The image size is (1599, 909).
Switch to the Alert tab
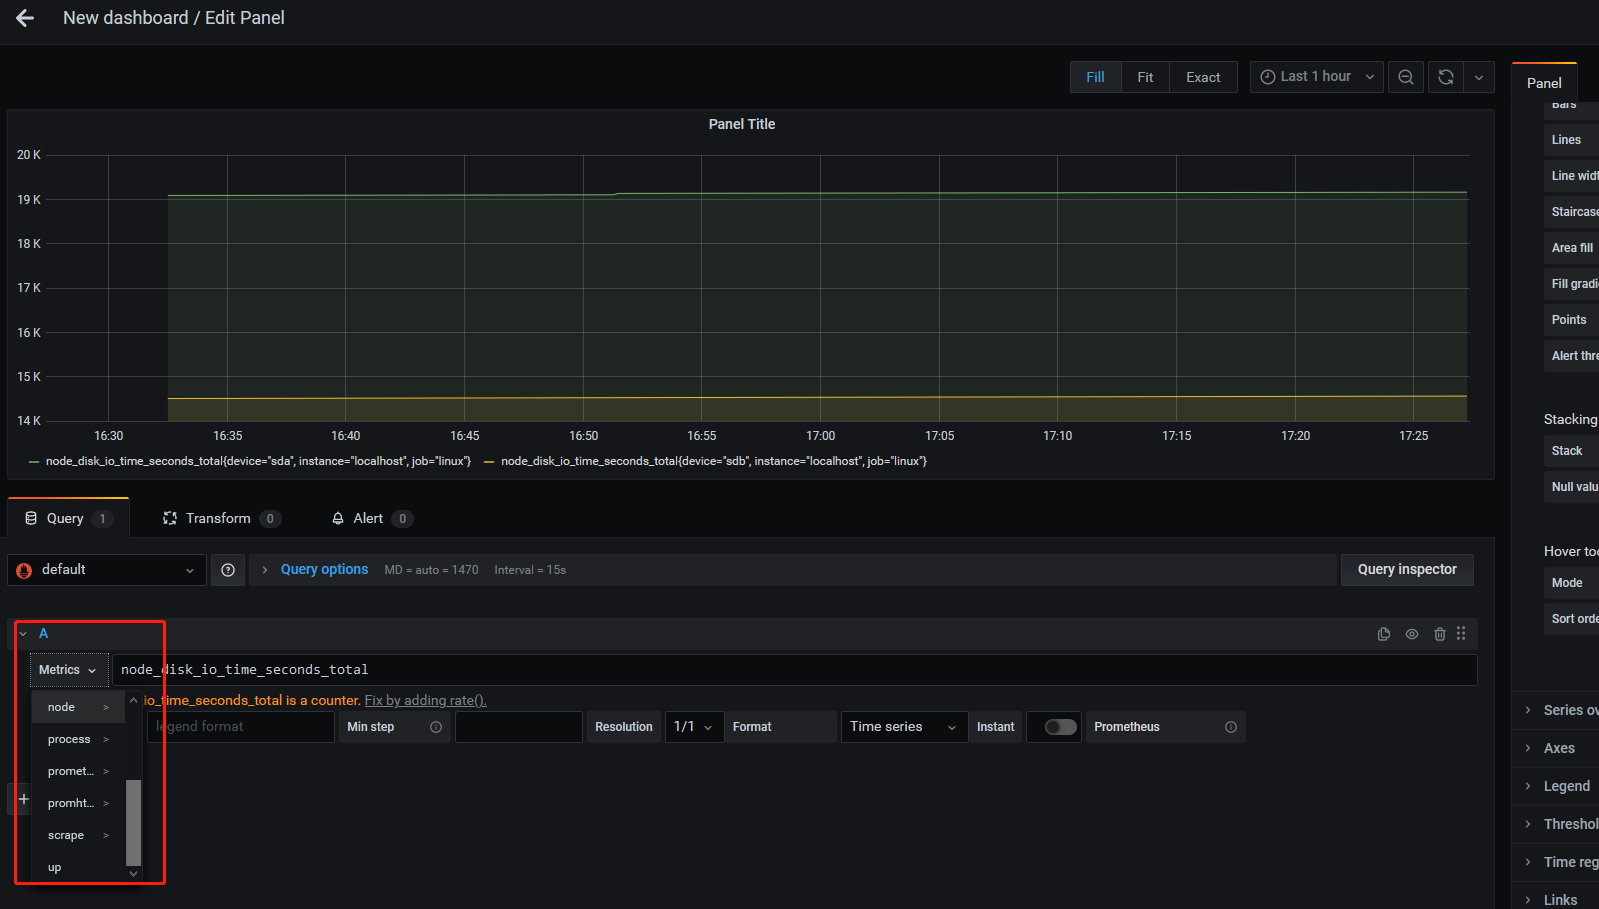[371, 518]
